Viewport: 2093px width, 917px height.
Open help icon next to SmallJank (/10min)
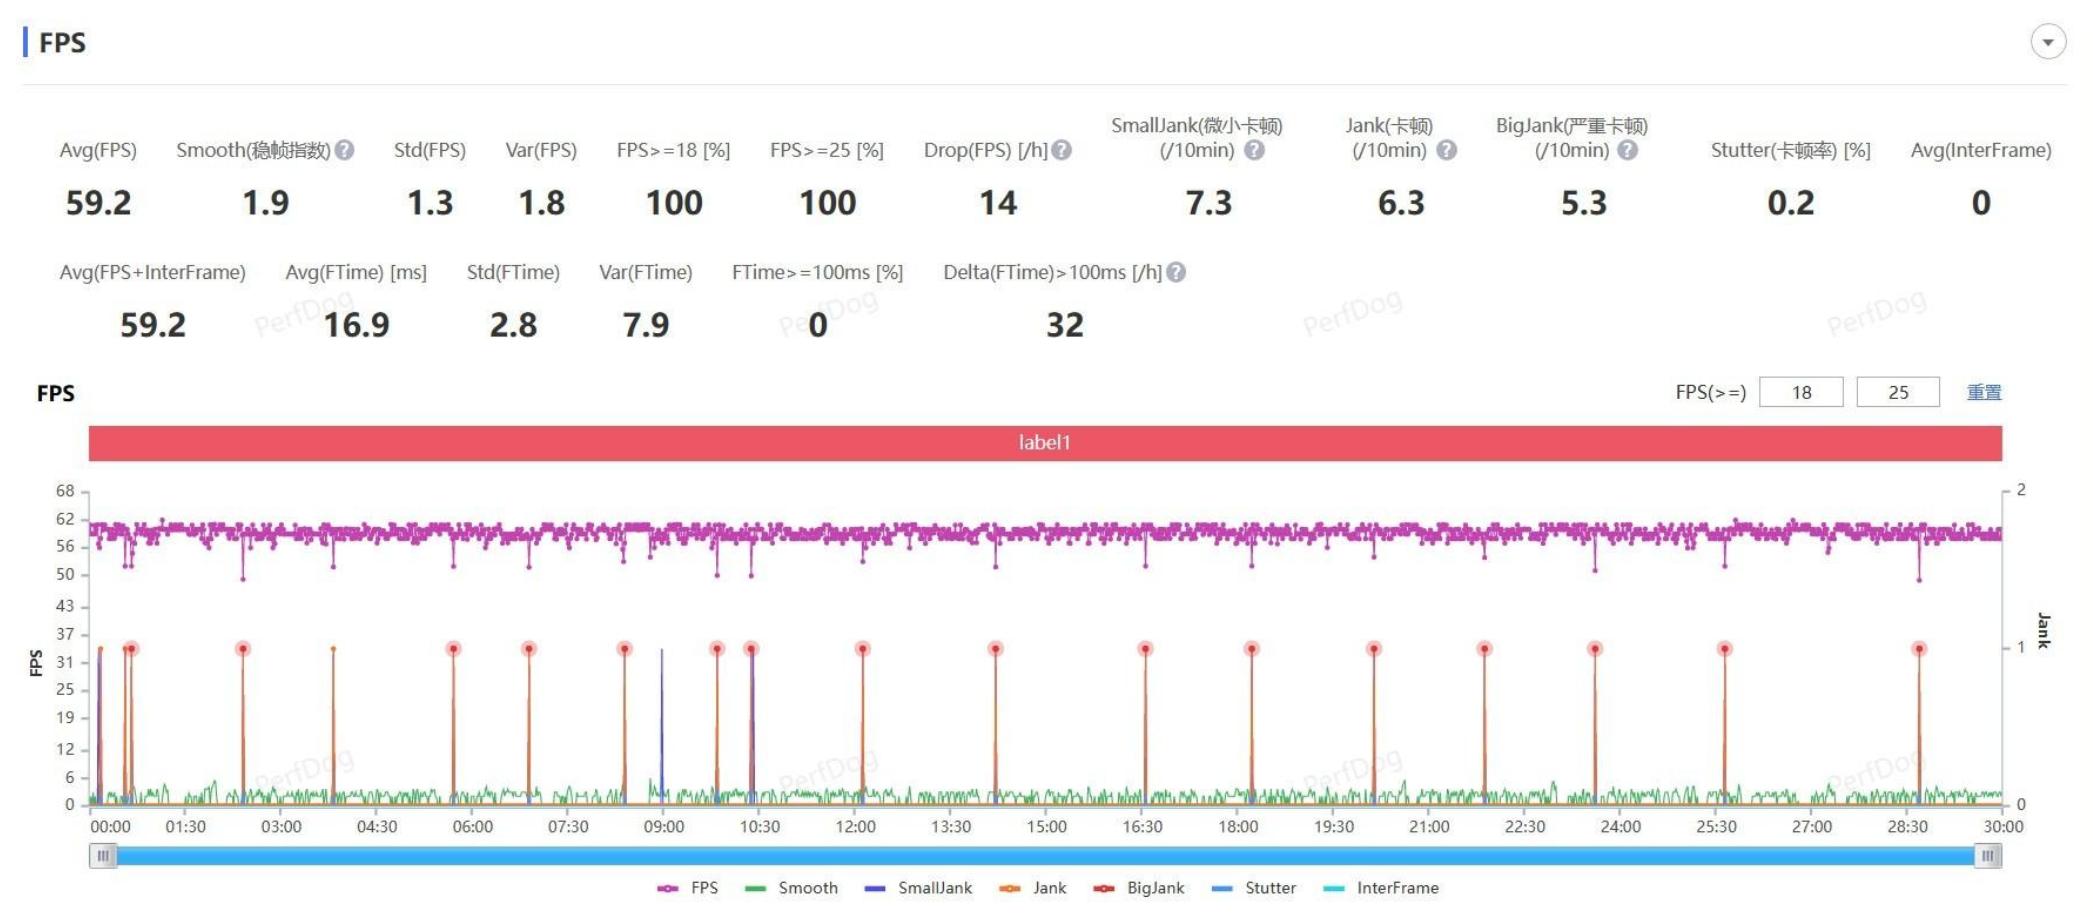1254,150
